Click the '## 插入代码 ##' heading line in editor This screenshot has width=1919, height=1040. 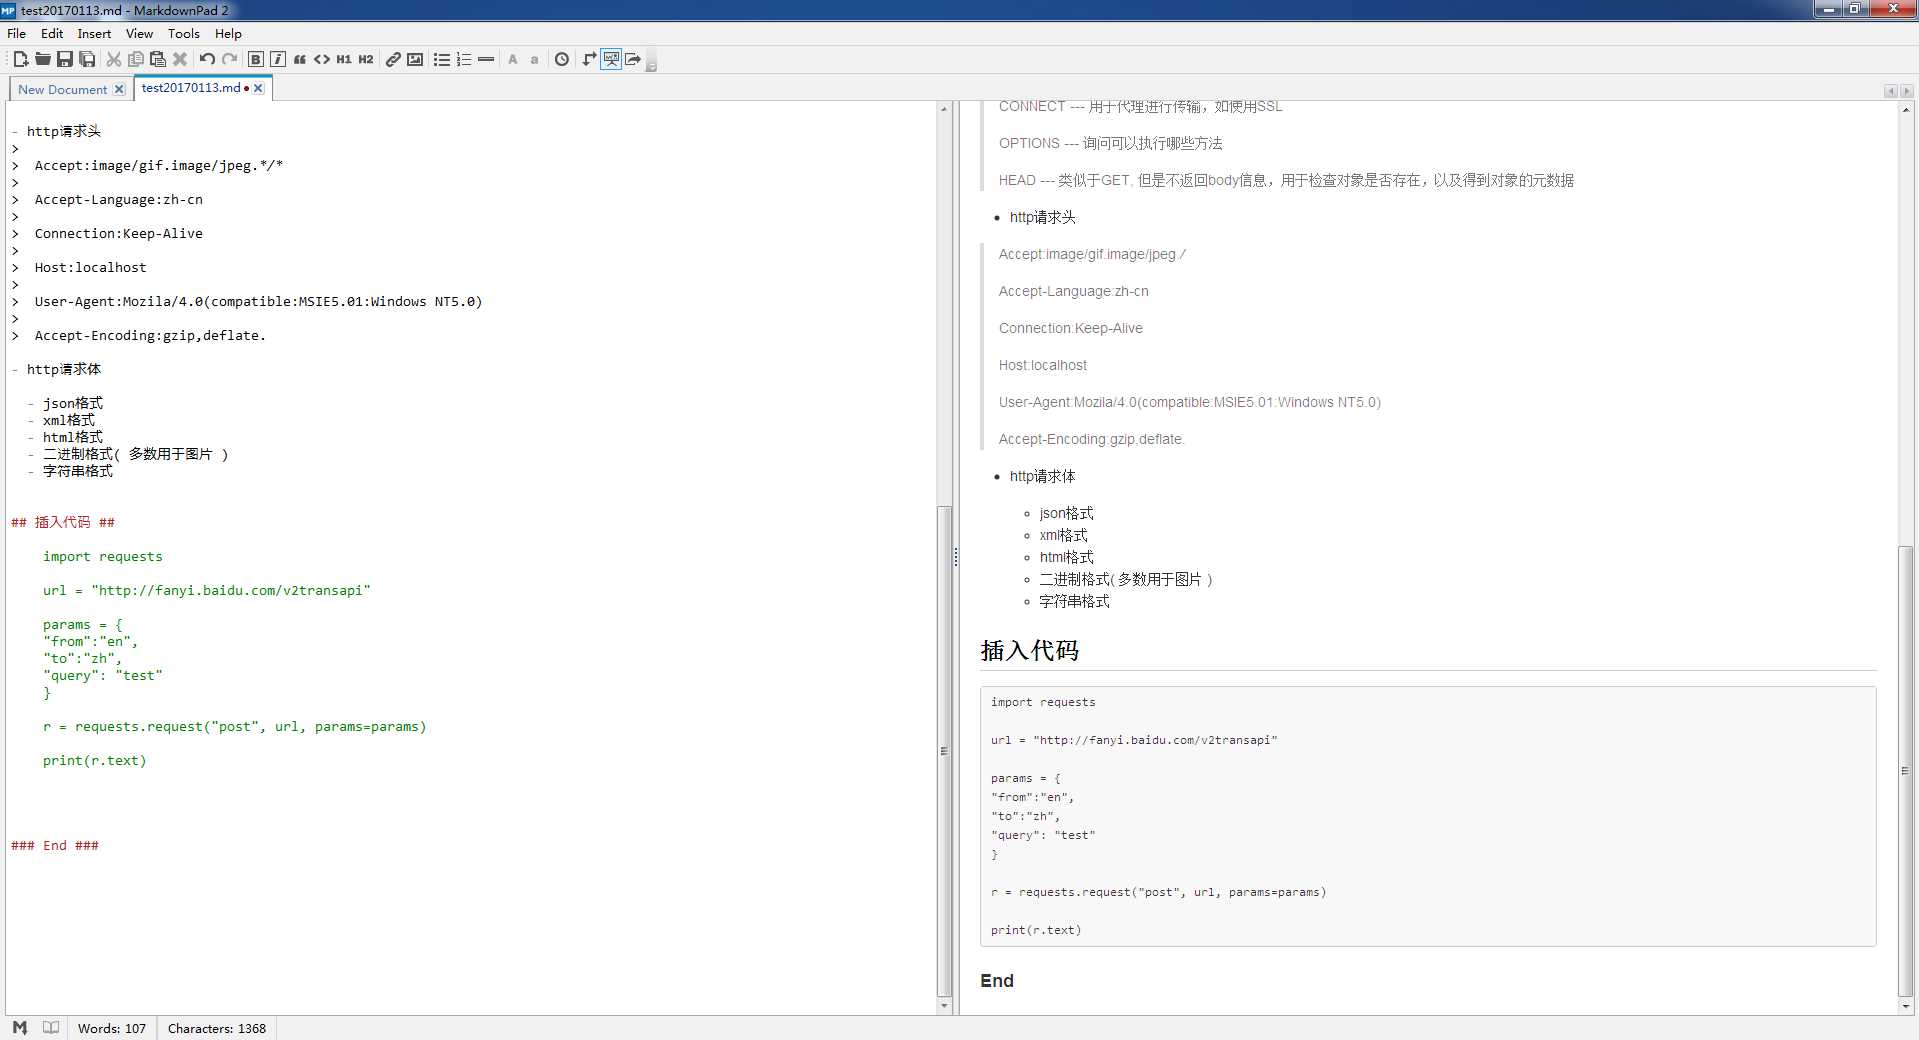(63, 522)
